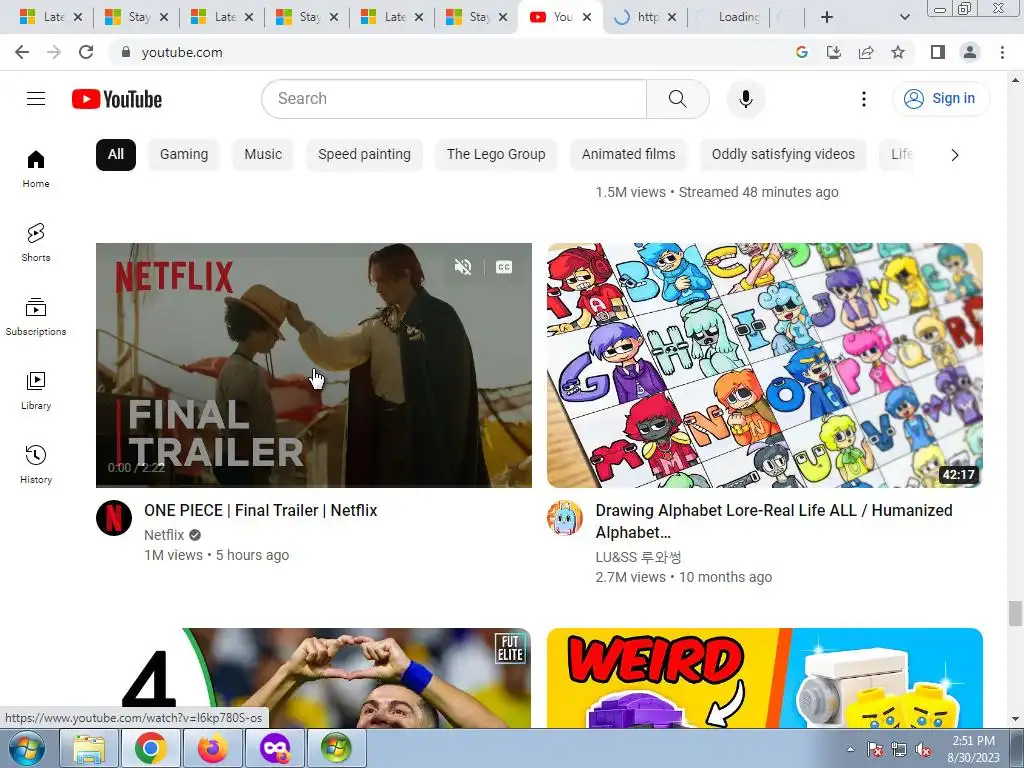Unmute the One Piece trailer preview
1024x768 pixels.
tap(463, 266)
